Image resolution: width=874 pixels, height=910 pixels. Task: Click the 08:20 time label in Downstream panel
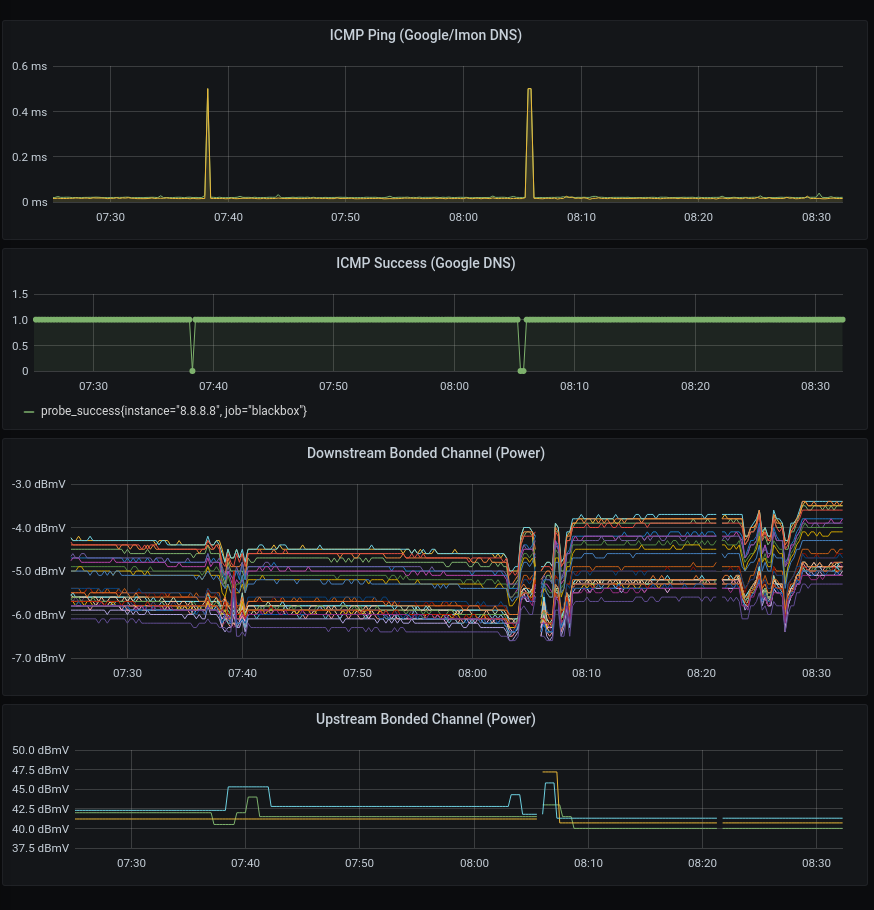pos(702,673)
